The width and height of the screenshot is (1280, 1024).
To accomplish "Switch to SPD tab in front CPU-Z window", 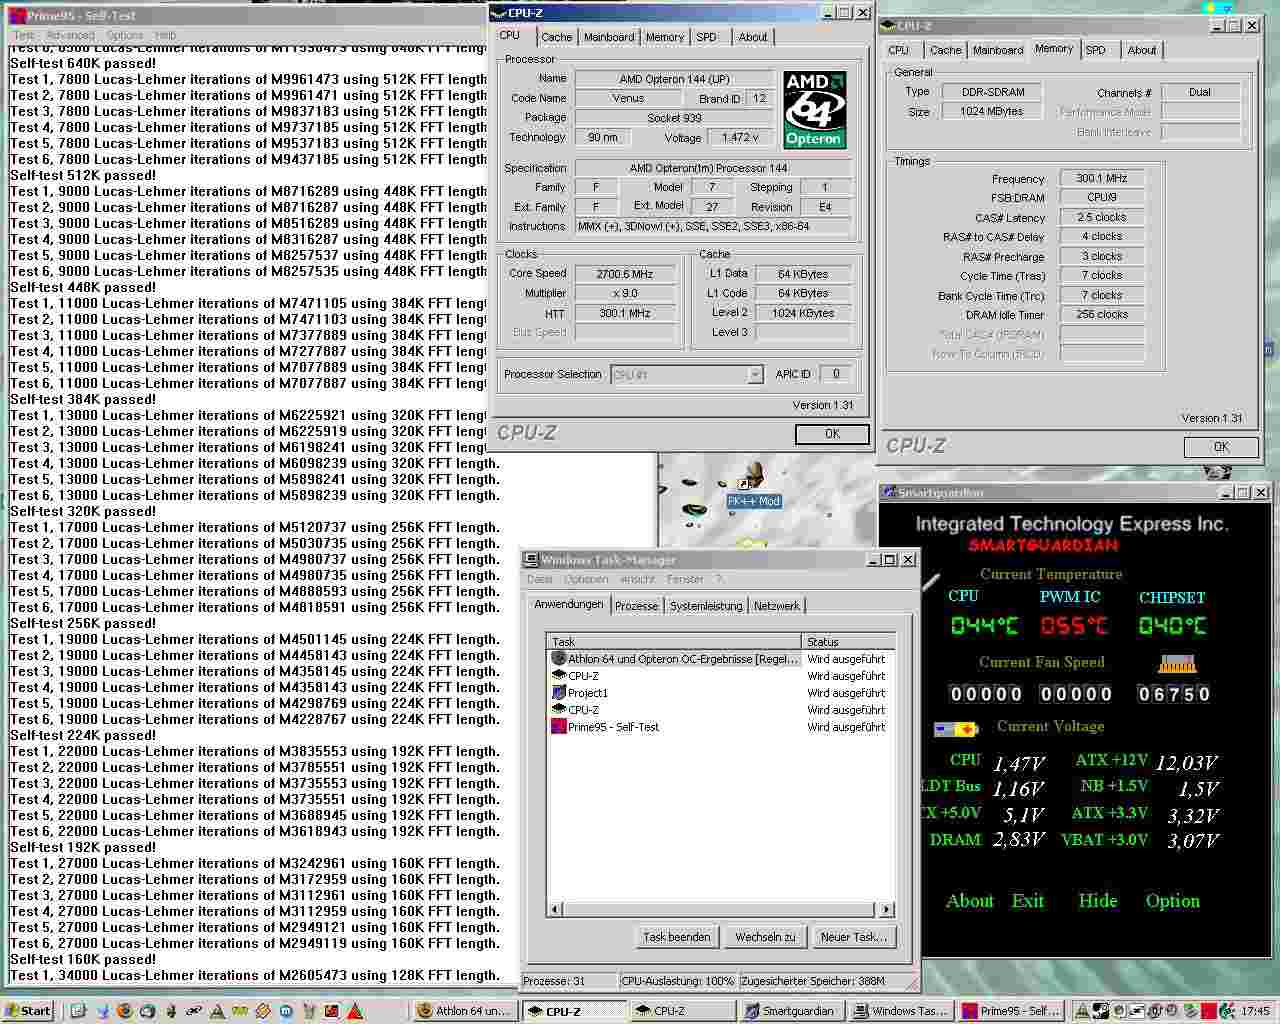I will (x=707, y=37).
